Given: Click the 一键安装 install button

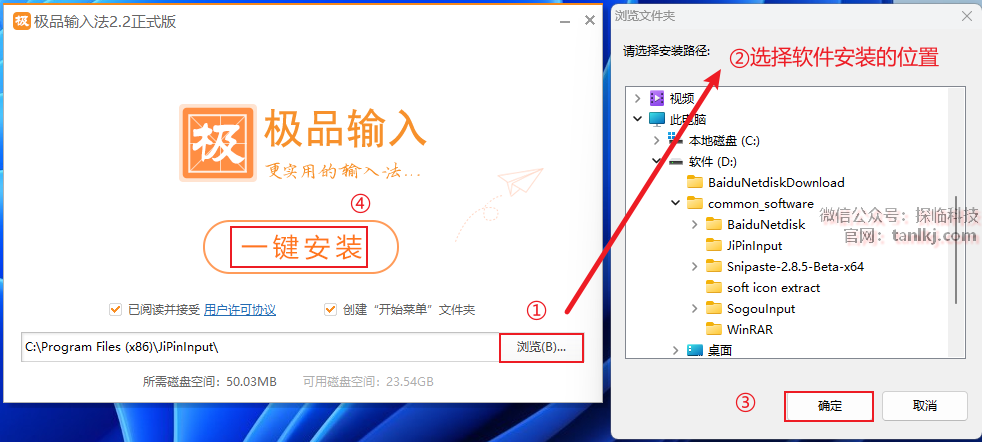Looking at the screenshot, I should click(x=301, y=248).
